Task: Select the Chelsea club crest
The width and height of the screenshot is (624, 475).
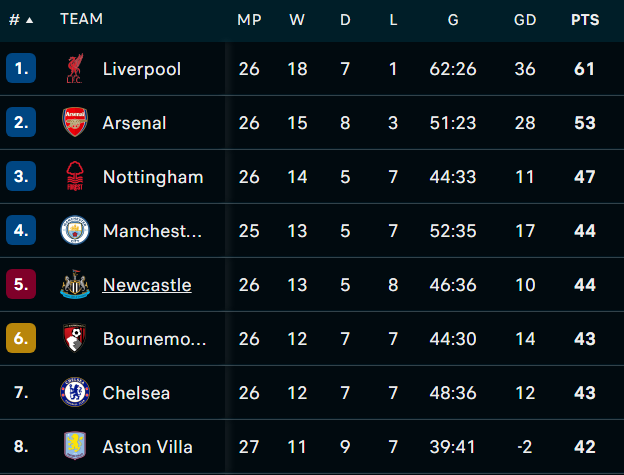Action: click(x=75, y=392)
